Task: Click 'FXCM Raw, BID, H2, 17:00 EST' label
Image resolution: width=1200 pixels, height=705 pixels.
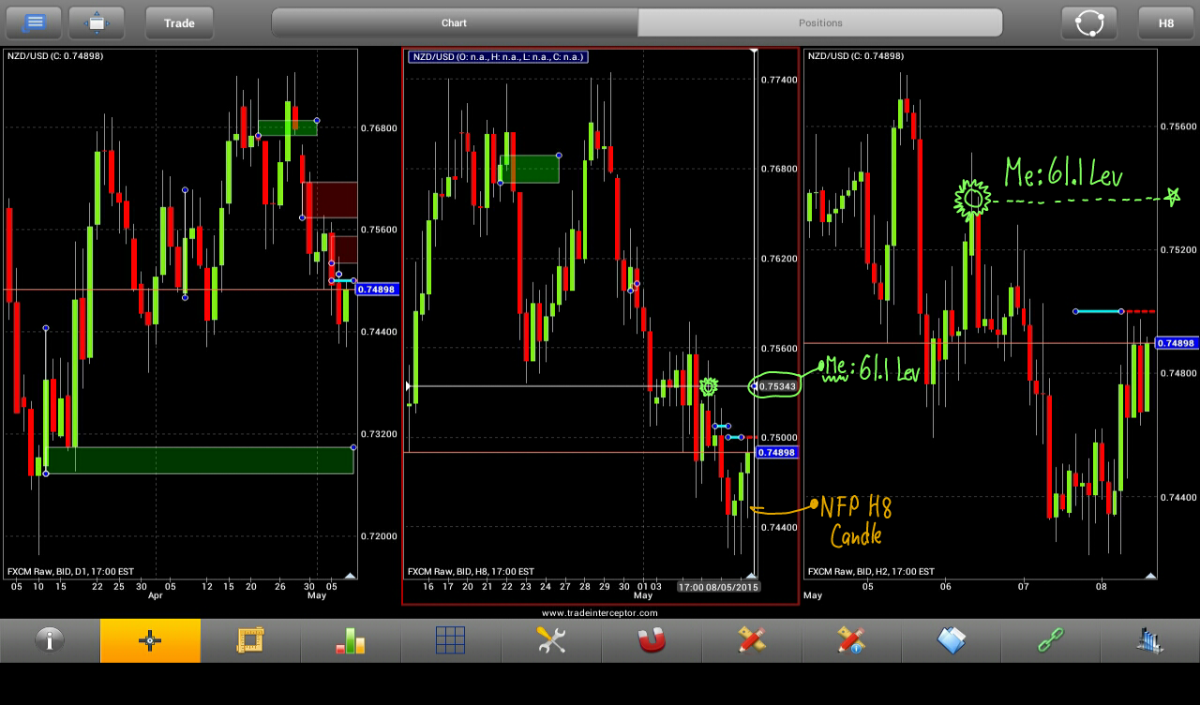Action: click(x=872, y=571)
